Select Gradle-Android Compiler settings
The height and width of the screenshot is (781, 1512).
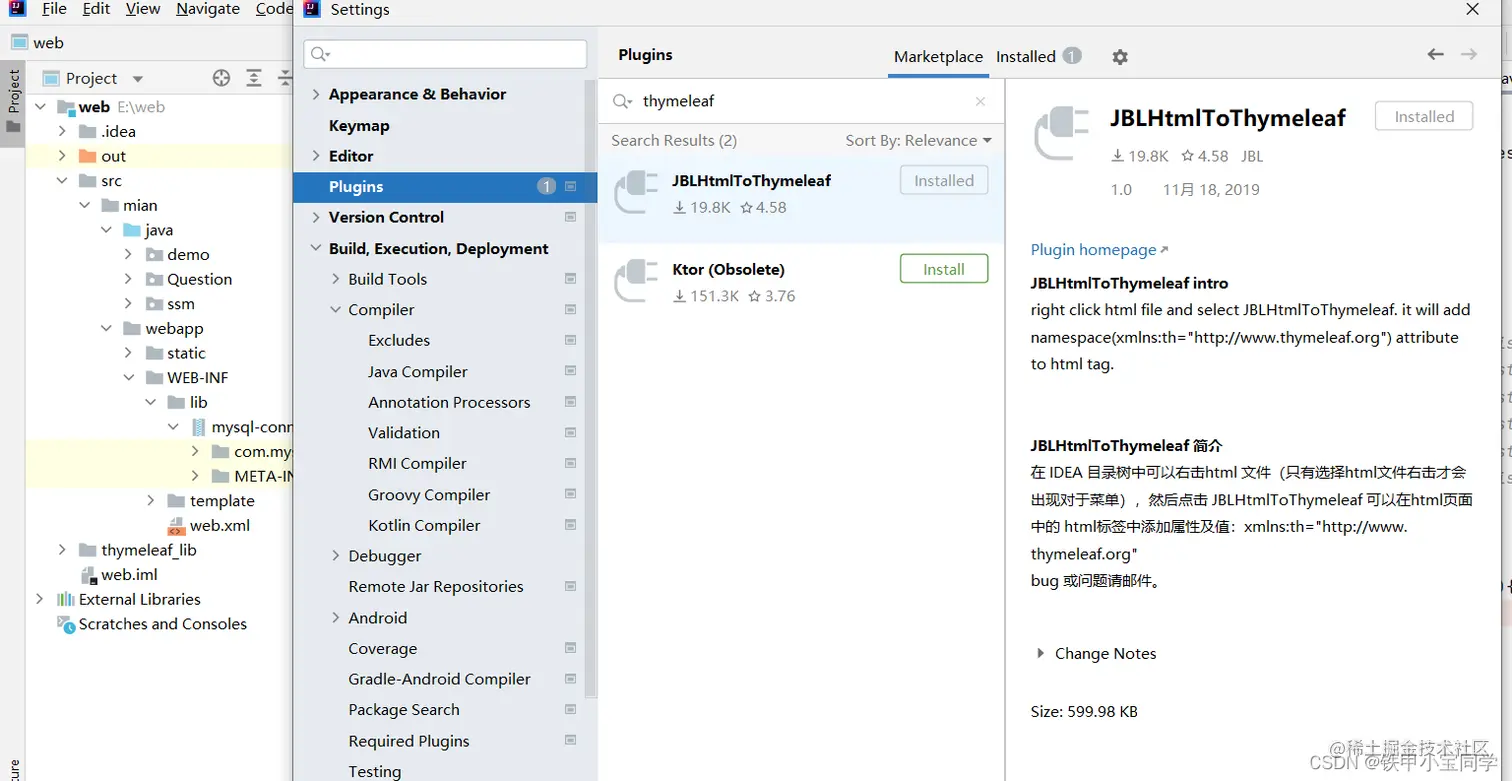[439, 679]
